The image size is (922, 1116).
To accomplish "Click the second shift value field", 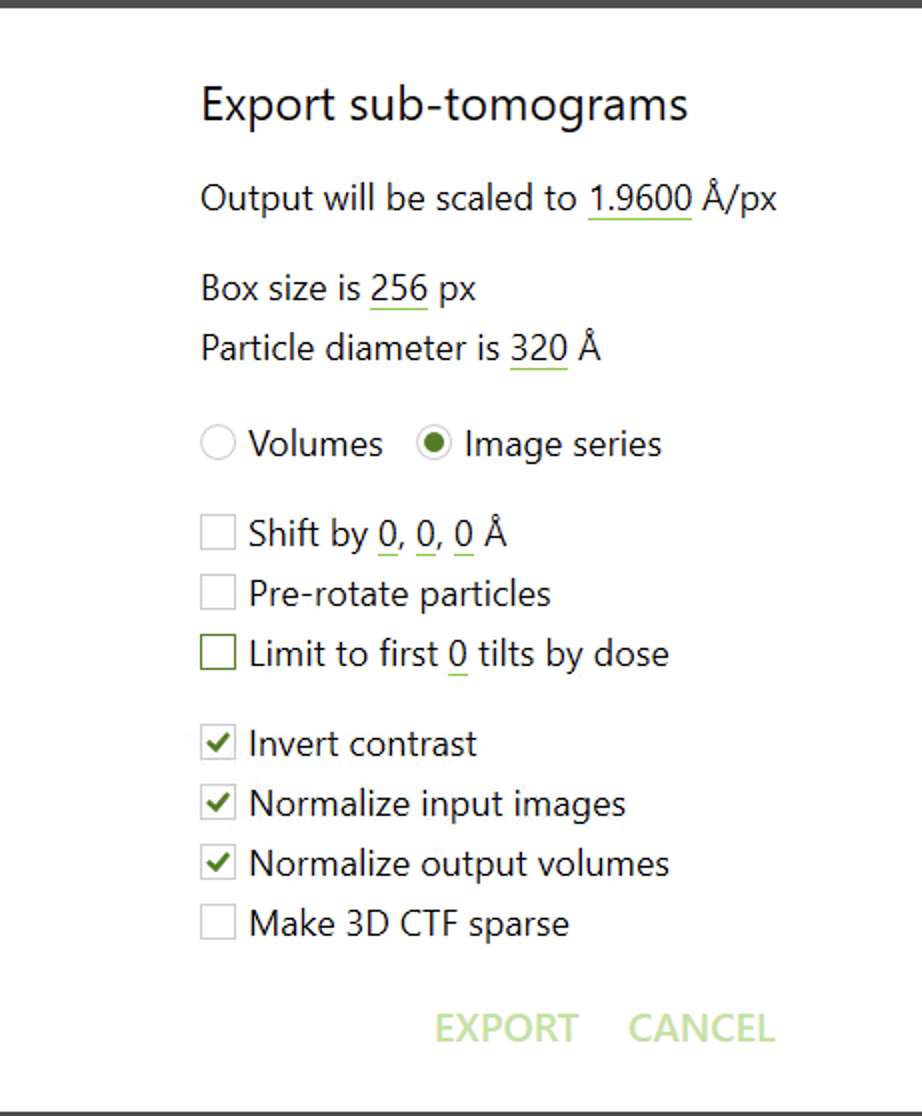I will [425, 535].
